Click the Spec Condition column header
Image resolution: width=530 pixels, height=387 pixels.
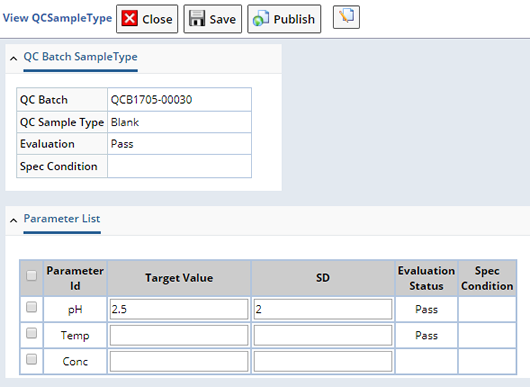coord(487,278)
